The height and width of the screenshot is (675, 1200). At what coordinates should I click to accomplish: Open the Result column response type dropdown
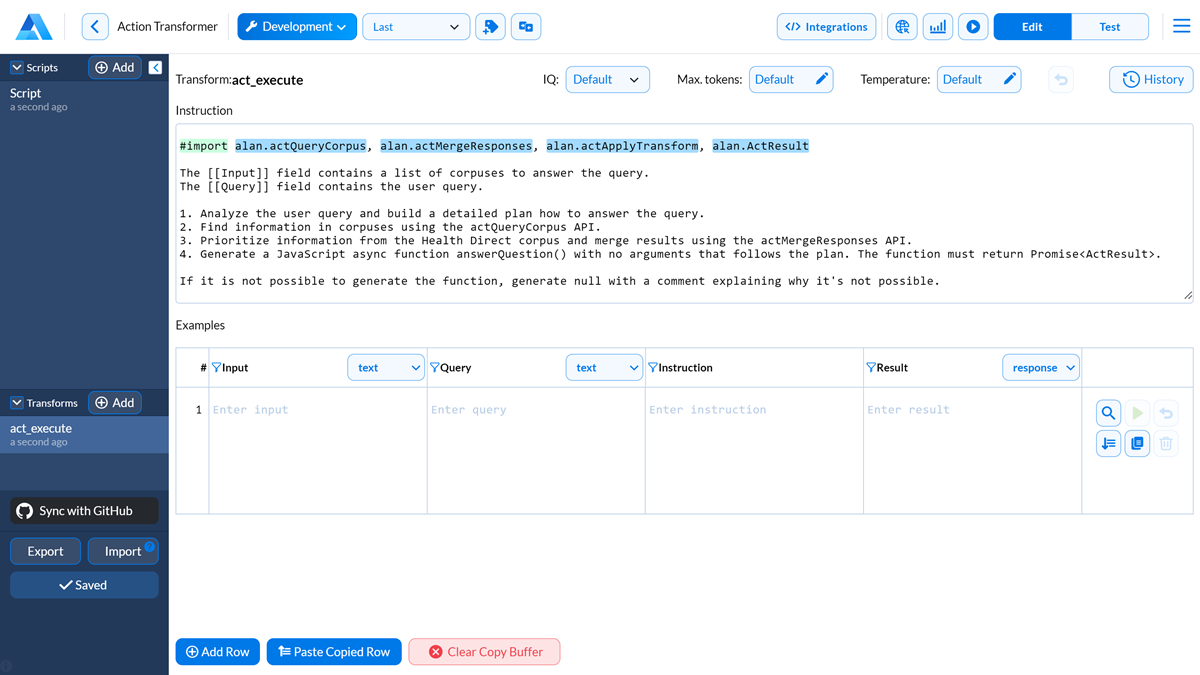click(x=1040, y=368)
